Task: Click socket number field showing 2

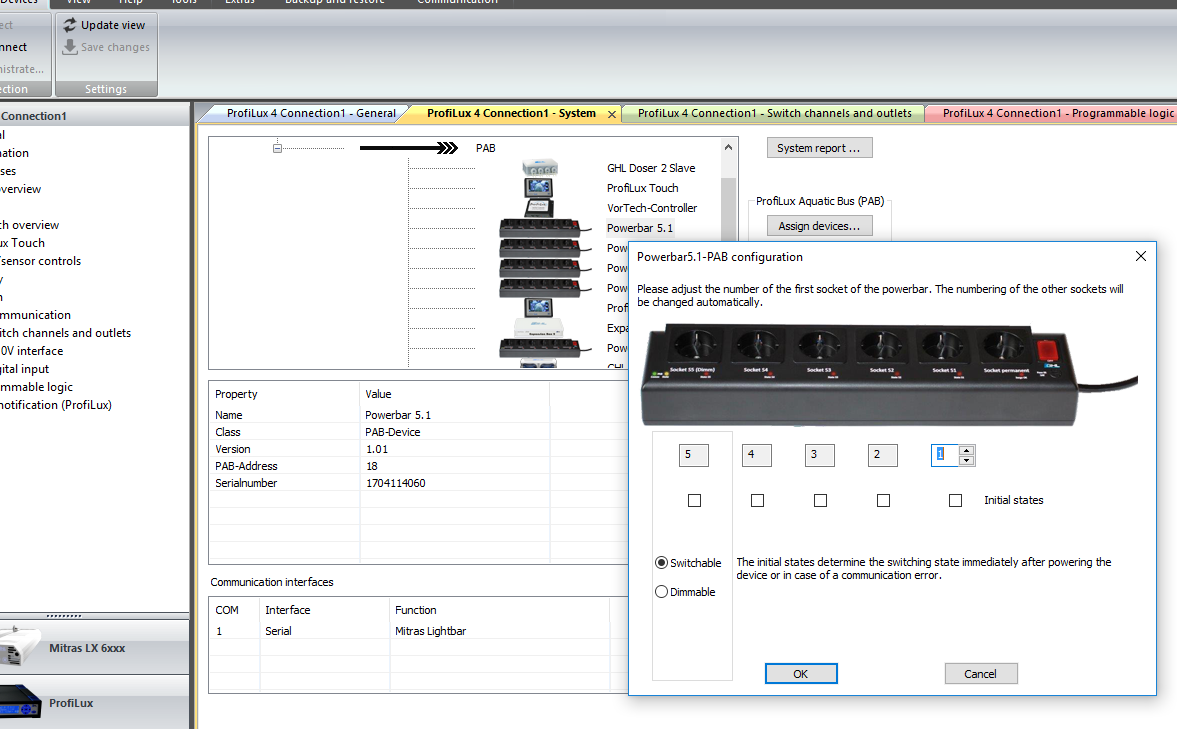Action: coord(883,455)
